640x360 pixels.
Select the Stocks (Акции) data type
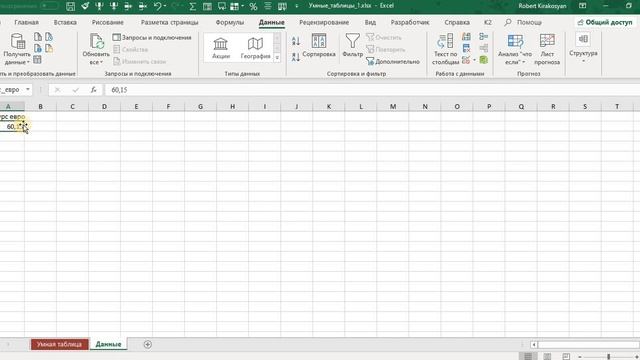220,48
